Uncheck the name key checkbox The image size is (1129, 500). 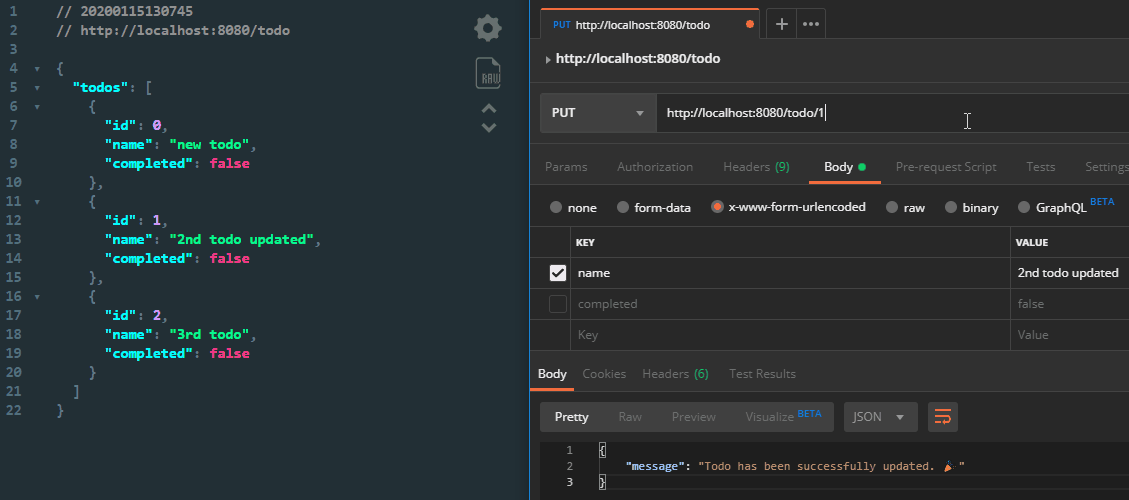click(x=558, y=273)
